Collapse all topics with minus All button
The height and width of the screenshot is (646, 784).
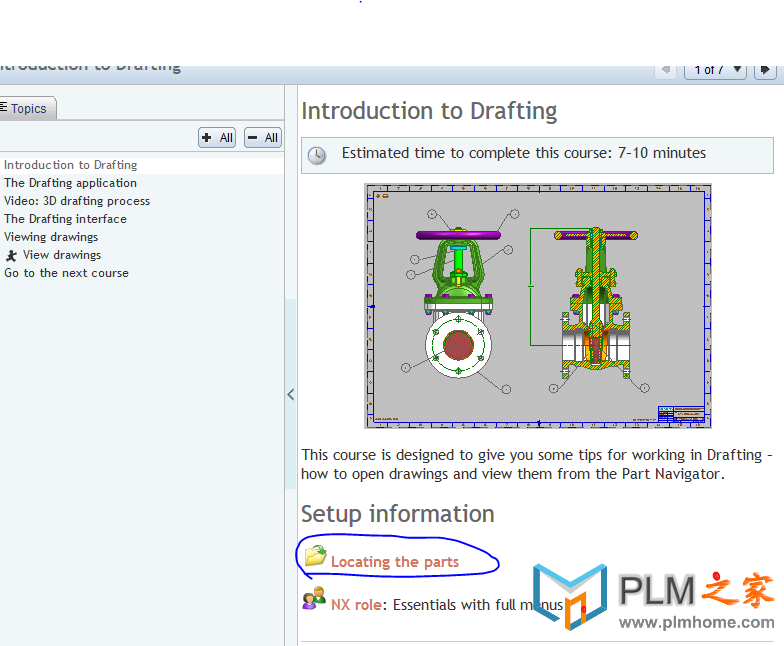[262, 138]
